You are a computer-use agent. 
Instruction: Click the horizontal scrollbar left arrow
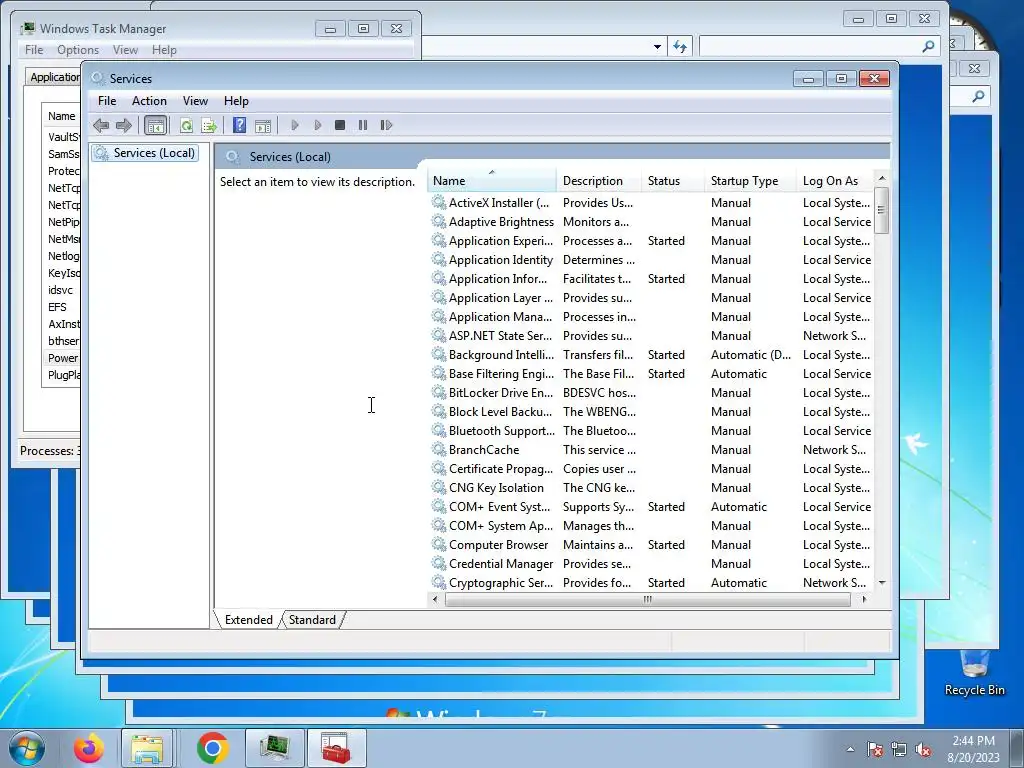(x=435, y=599)
